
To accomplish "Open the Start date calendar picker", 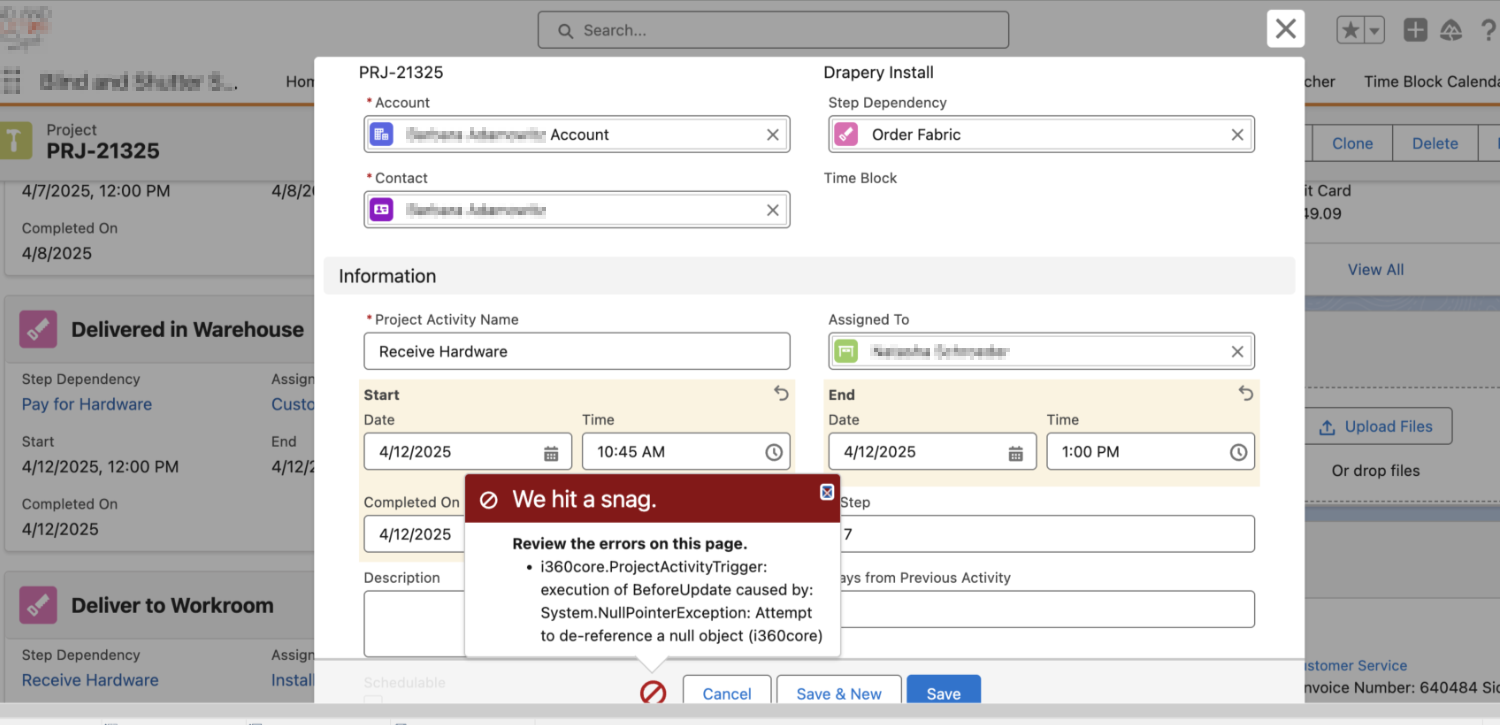I will click(551, 453).
